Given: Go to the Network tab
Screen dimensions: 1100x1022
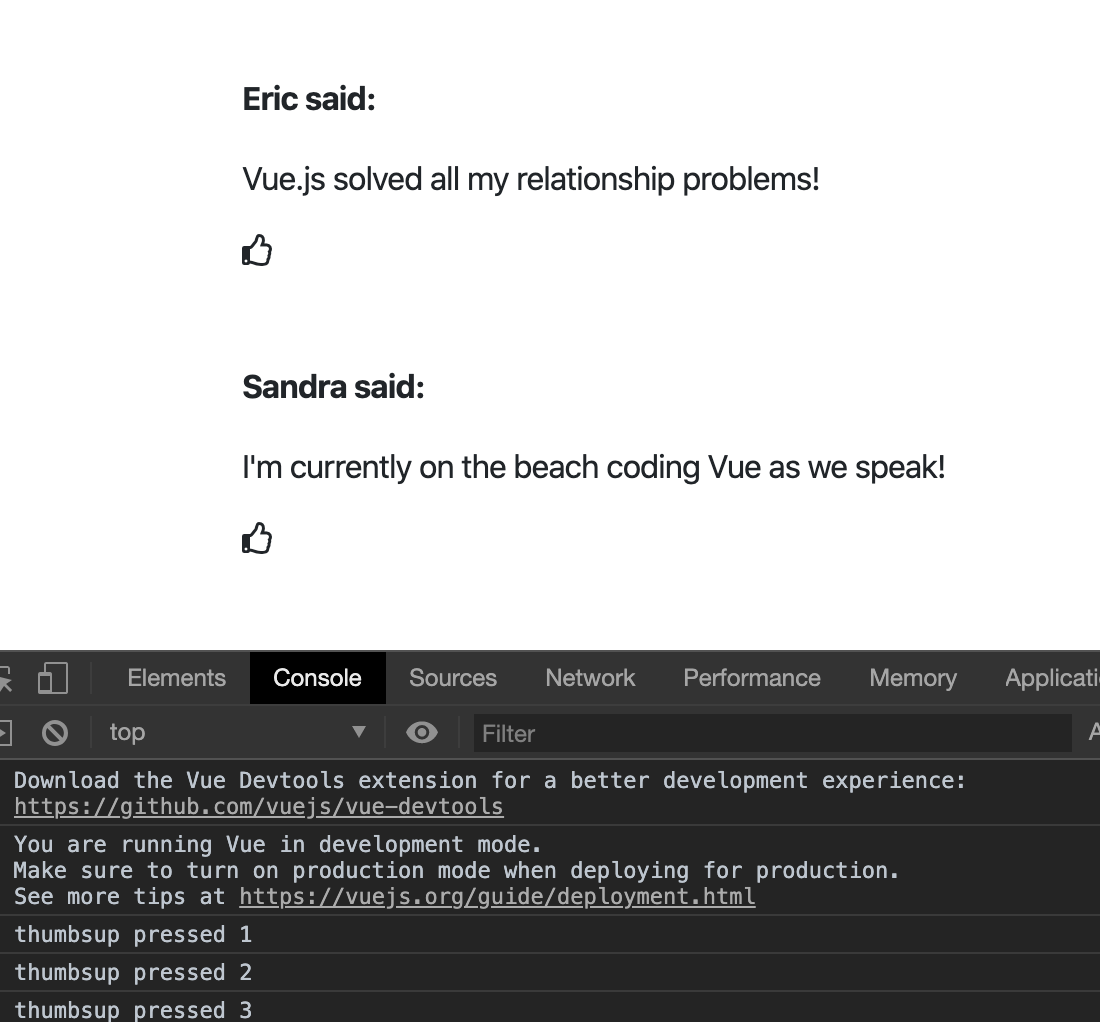Looking at the screenshot, I should click(x=590, y=678).
